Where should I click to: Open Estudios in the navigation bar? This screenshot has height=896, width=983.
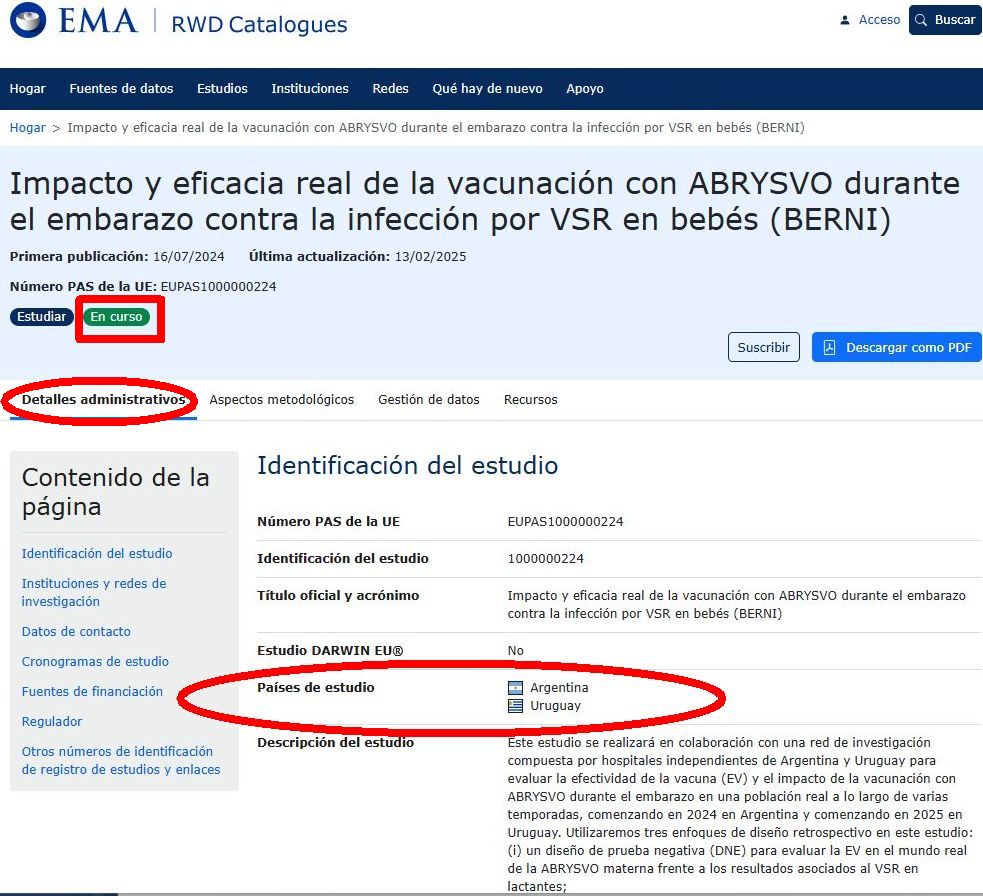pyautogui.click(x=222, y=88)
